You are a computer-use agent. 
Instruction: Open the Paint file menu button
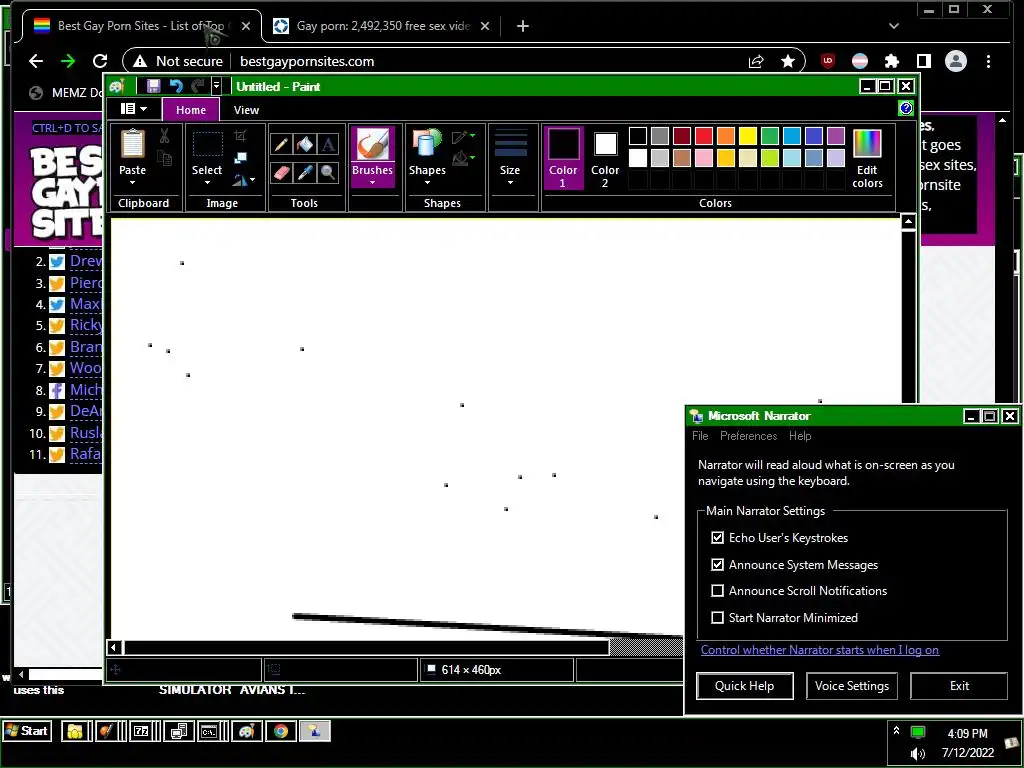(x=133, y=109)
